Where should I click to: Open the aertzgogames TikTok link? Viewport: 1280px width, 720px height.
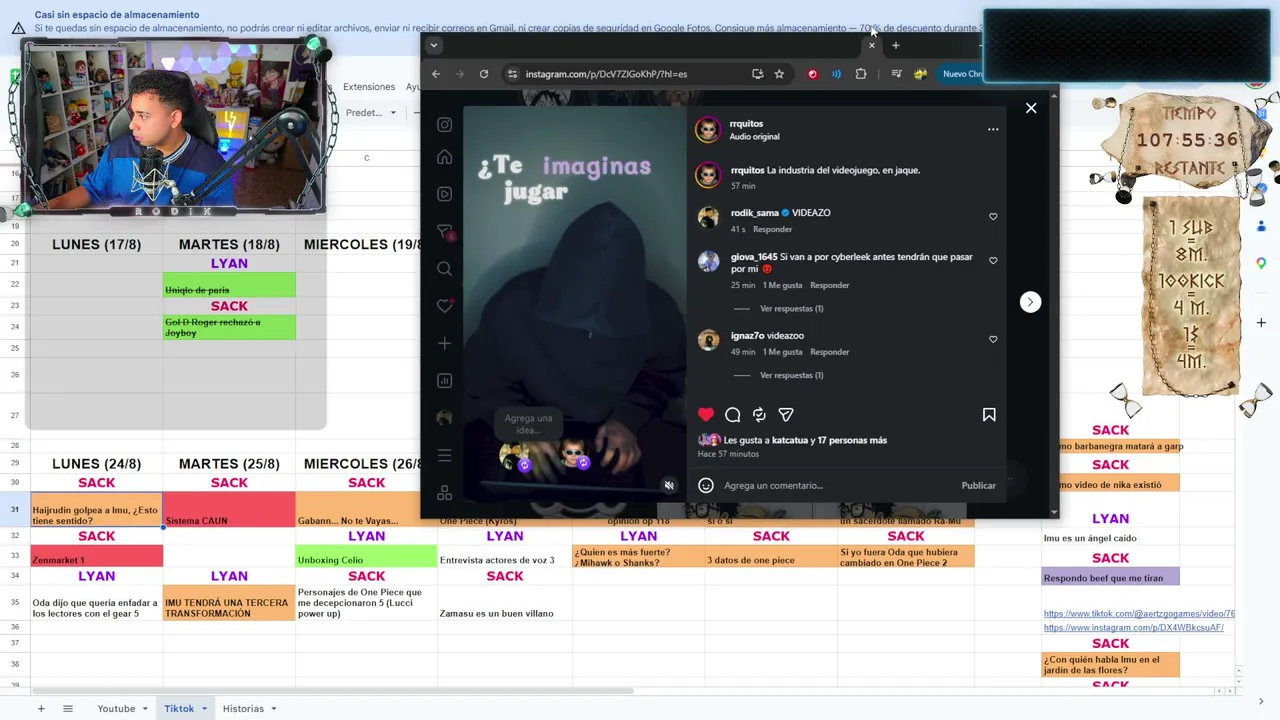pyautogui.click(x=1139, y=614)
